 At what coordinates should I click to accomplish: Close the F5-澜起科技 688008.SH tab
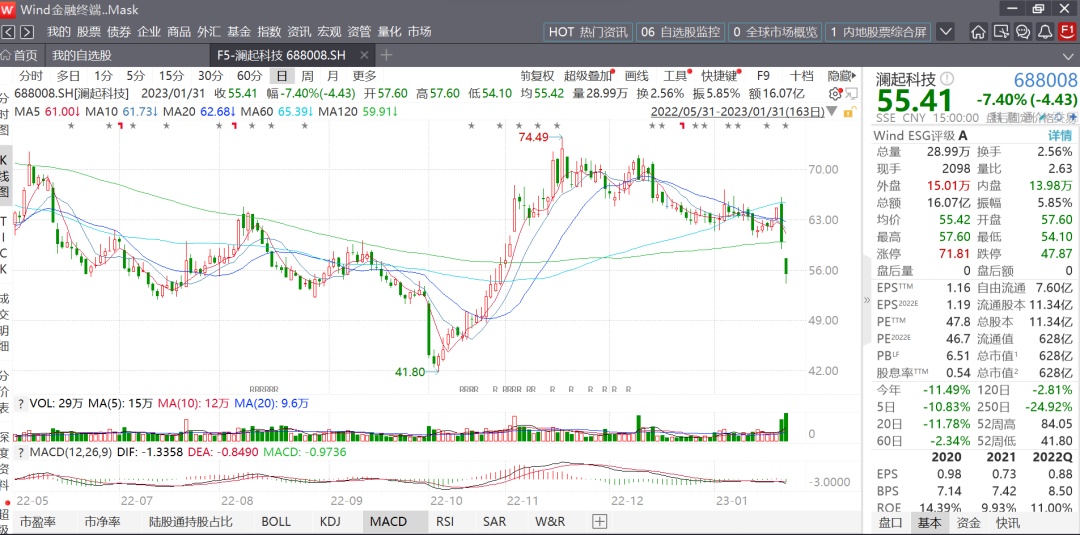(x=364, y=55)
